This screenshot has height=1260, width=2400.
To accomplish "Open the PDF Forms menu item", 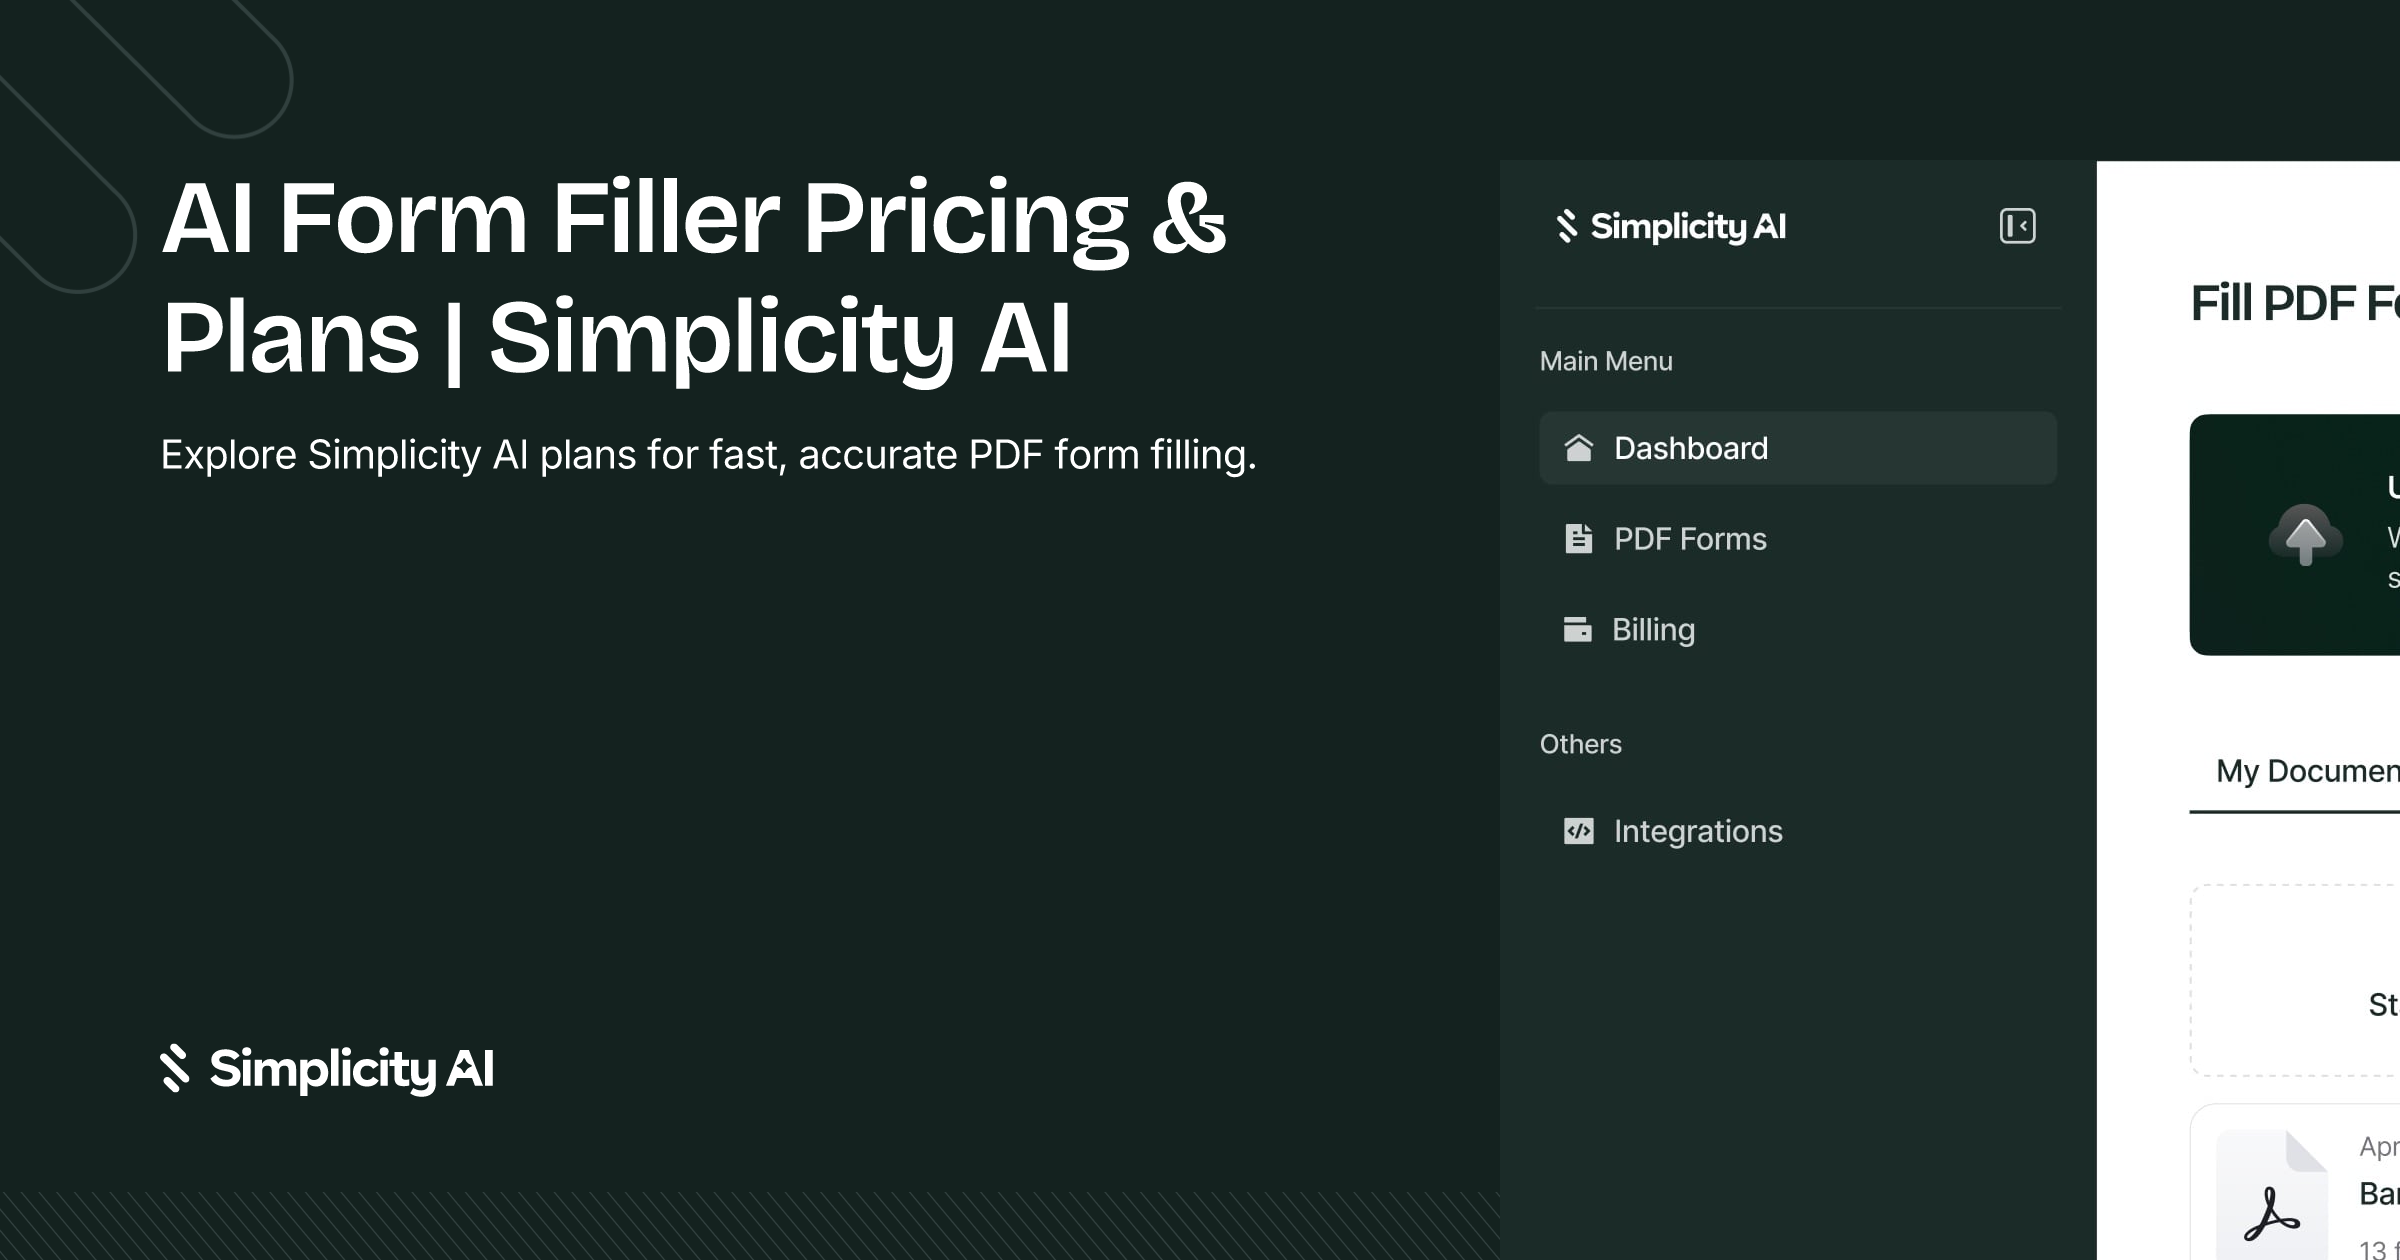I will [1798, 539].
